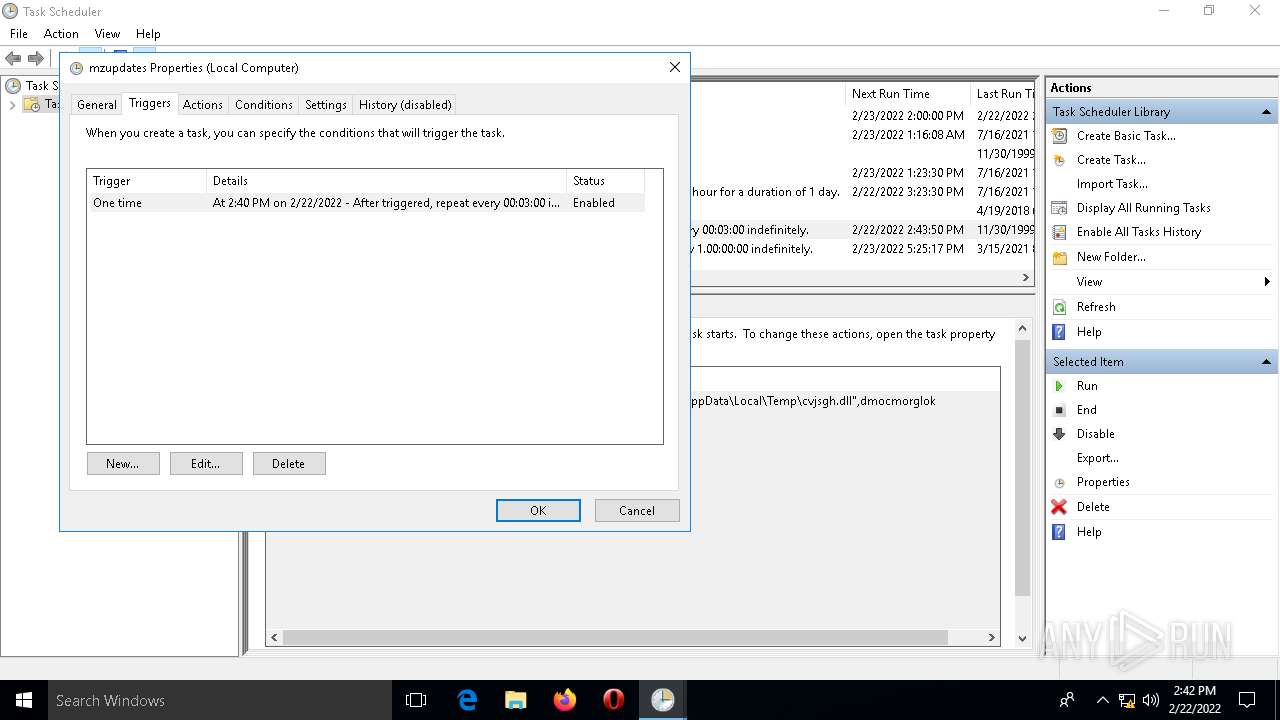
Task: Click the People tray icon
Action: tap(1067, 700)
